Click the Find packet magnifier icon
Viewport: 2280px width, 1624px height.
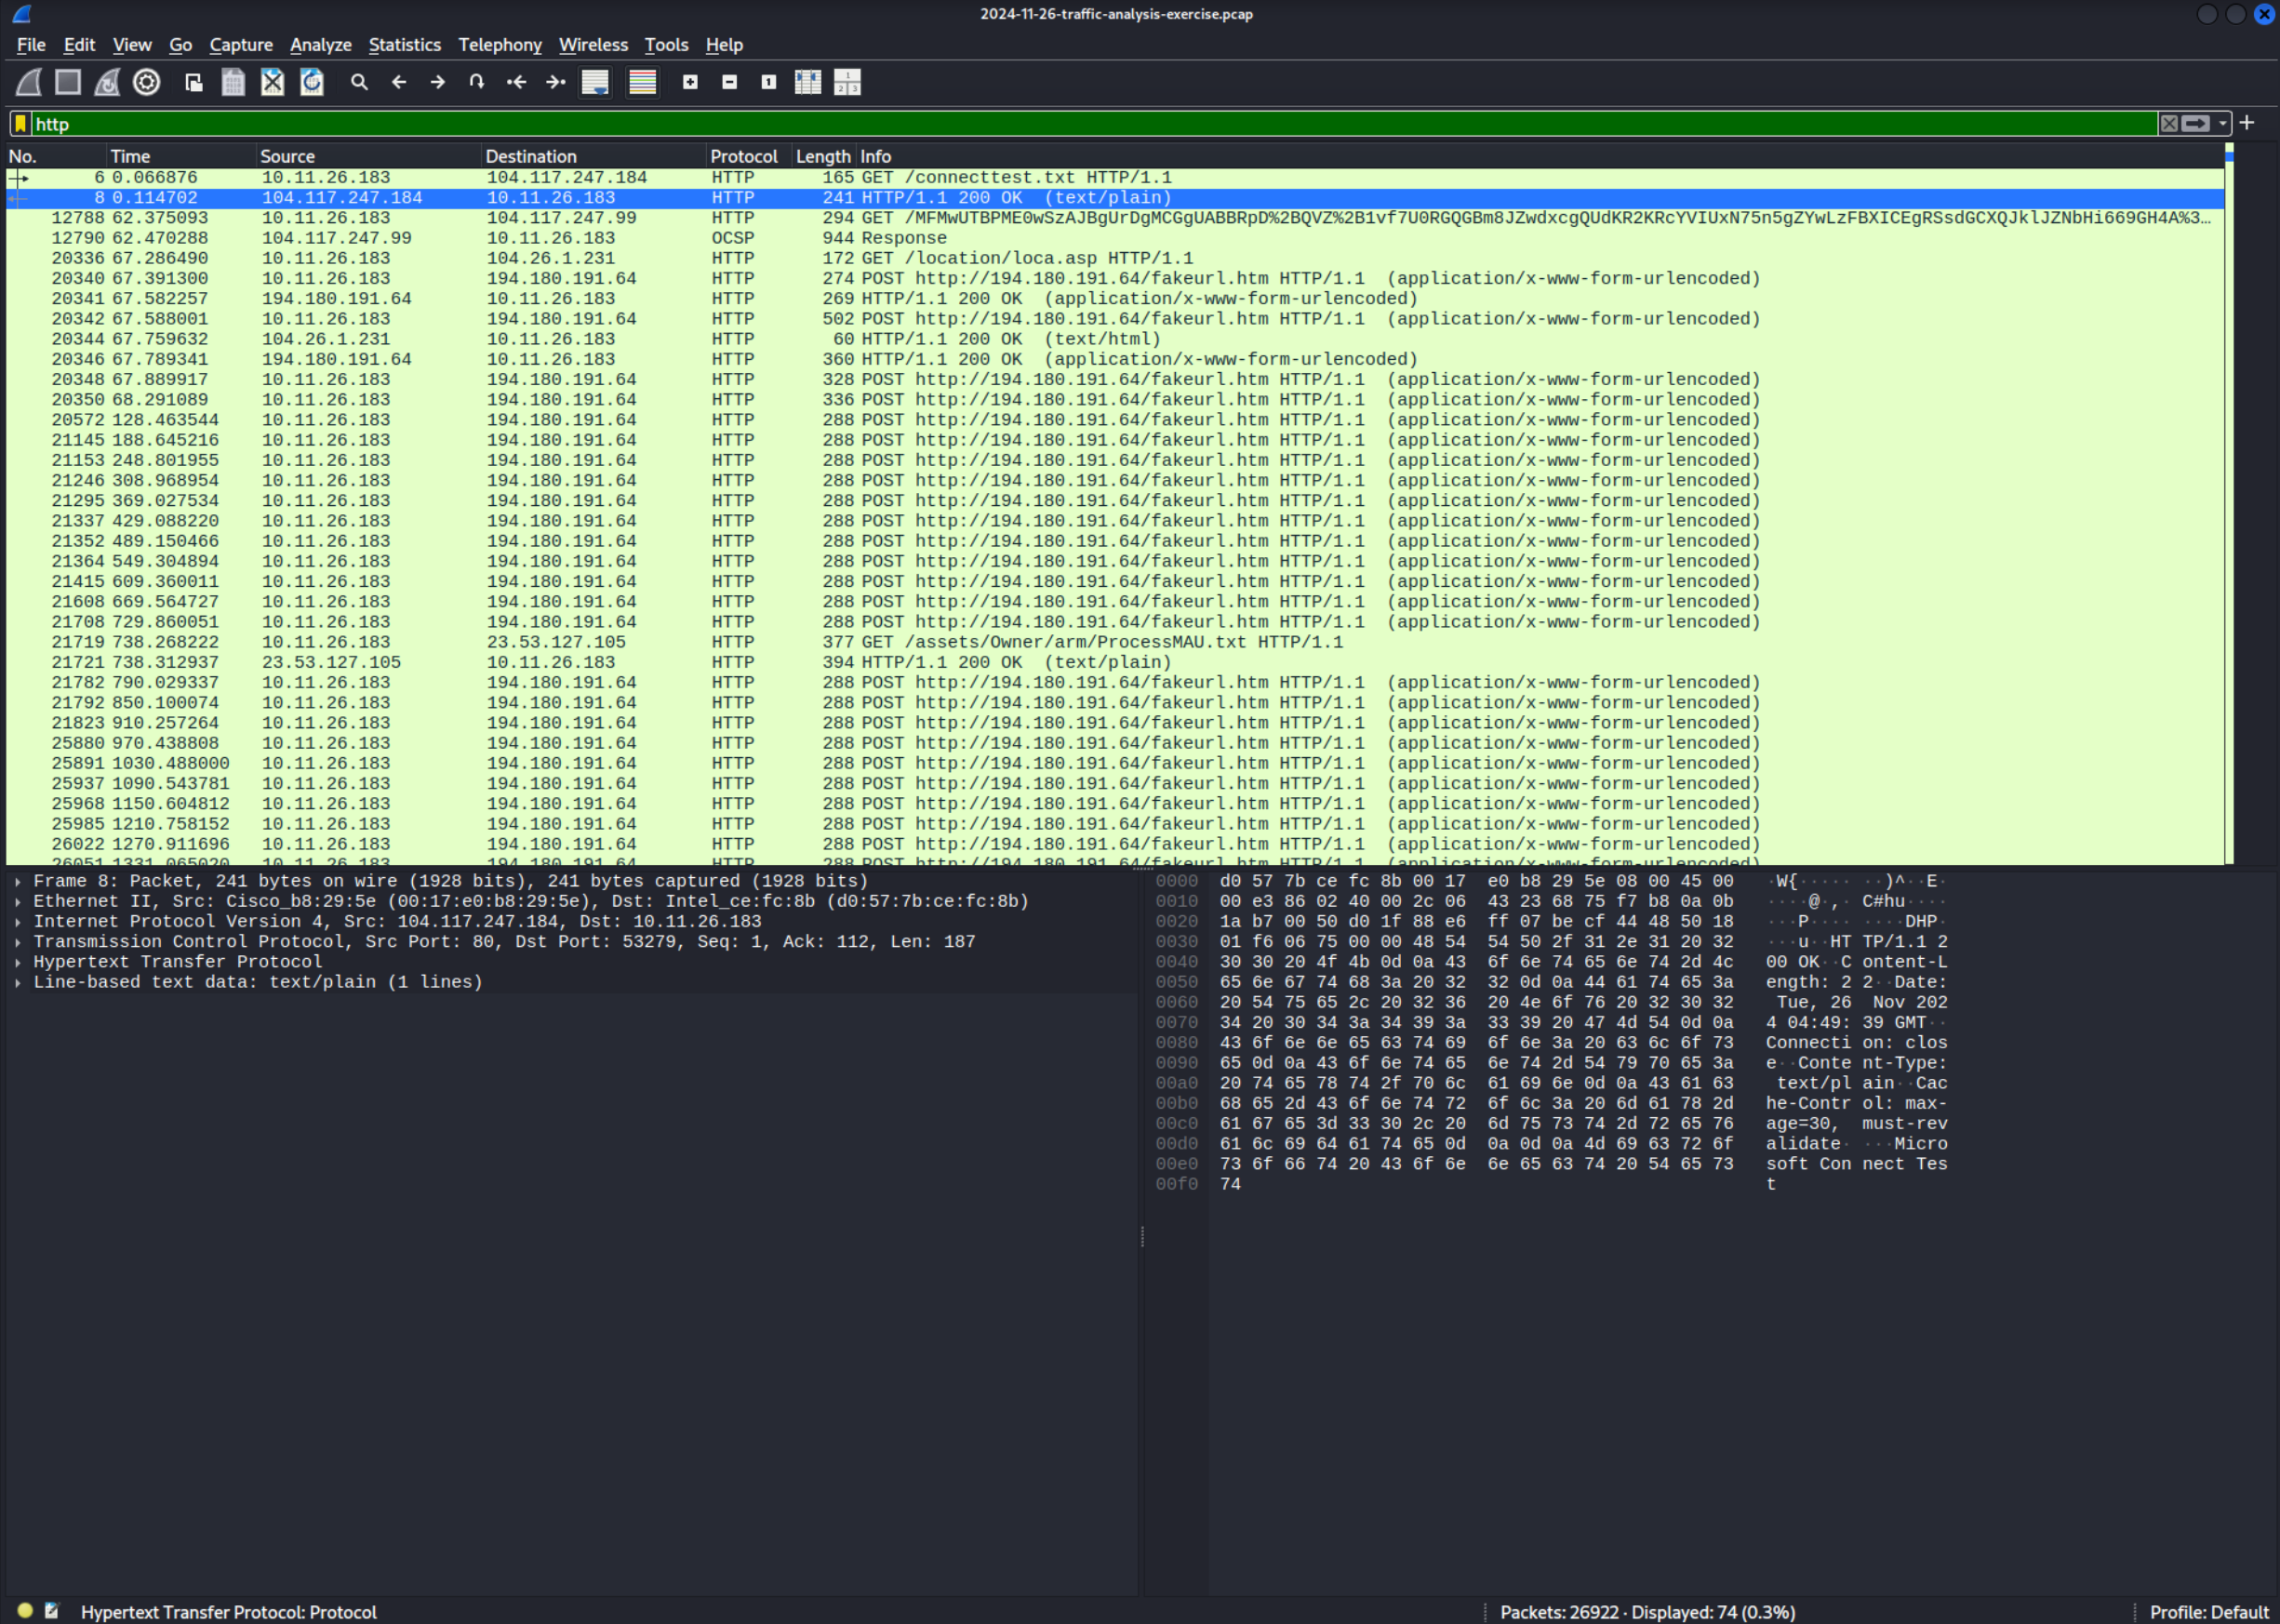[x=359, y=82]
